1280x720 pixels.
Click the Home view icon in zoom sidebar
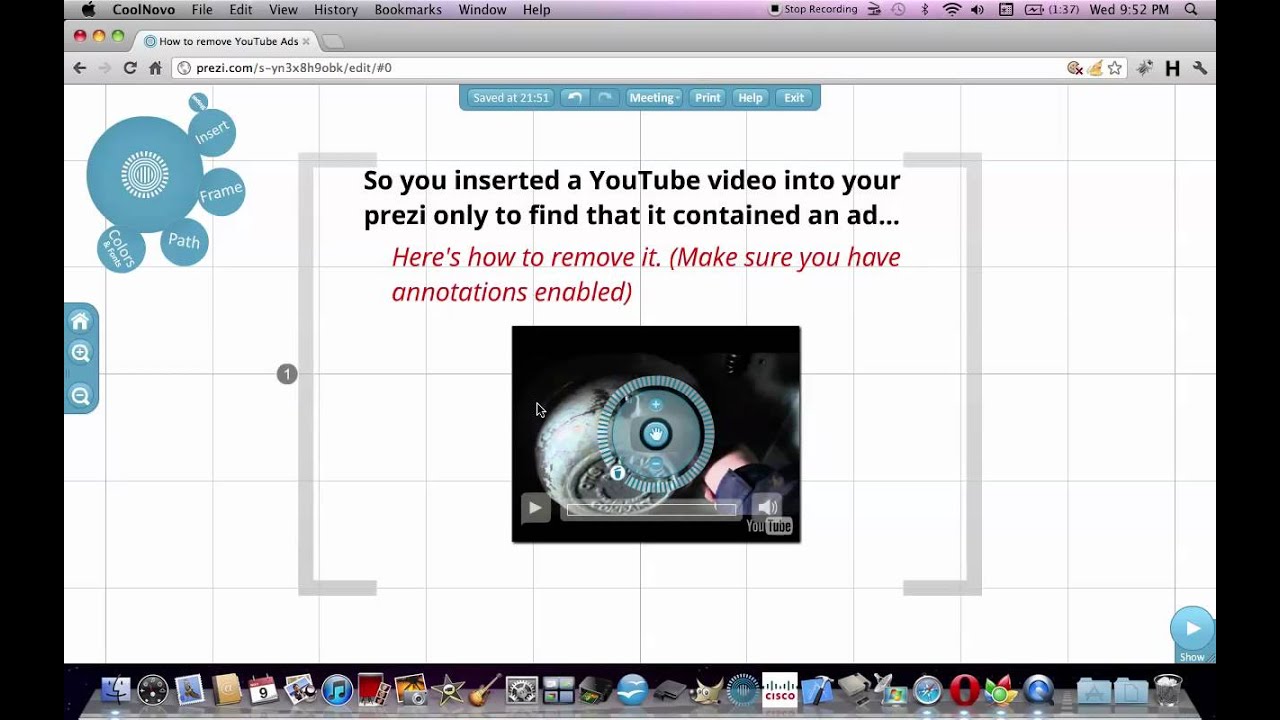[80, 321]
